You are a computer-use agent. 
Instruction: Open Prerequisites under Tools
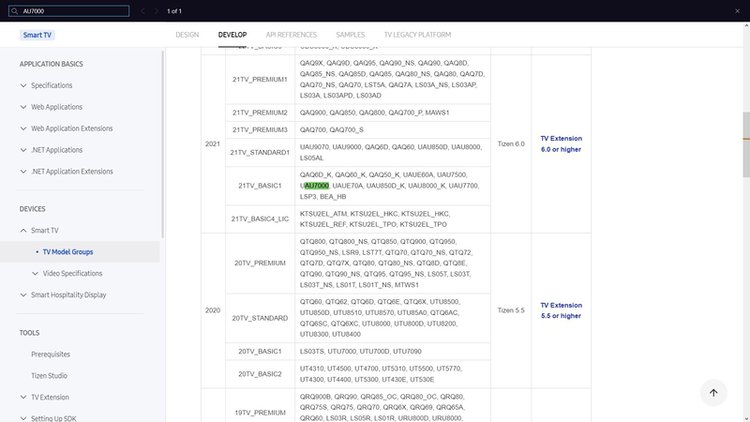pos(51,355)
